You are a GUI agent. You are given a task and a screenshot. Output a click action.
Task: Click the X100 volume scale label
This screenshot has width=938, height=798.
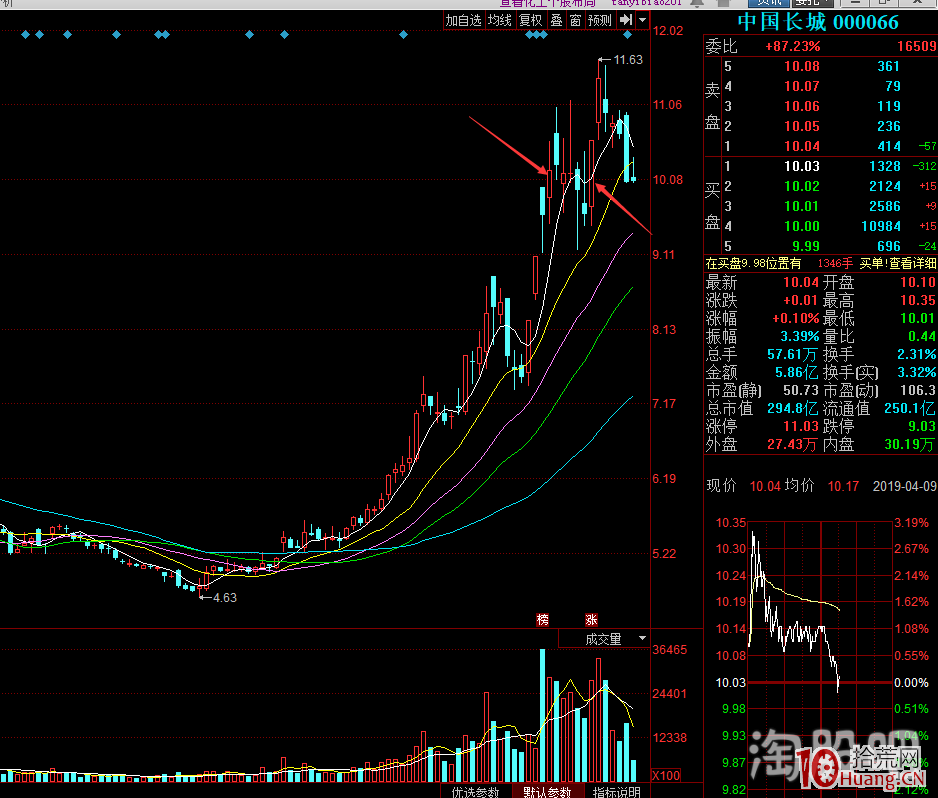[666, 775]
